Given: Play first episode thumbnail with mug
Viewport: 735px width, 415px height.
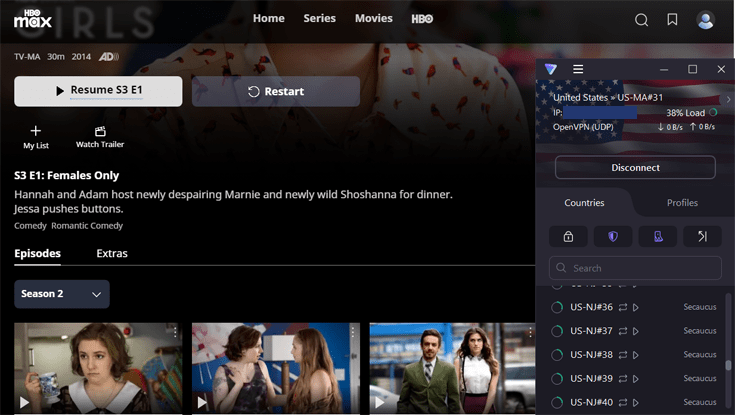Looking at the screenshot, I should 98,368.
